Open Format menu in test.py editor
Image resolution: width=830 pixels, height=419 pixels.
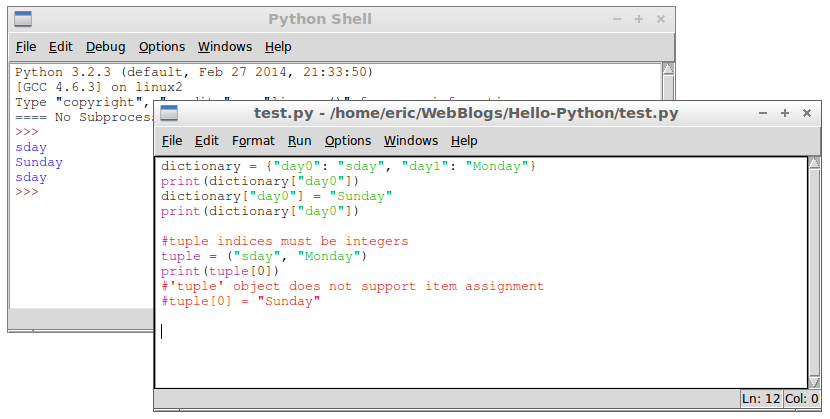[253, 141]
